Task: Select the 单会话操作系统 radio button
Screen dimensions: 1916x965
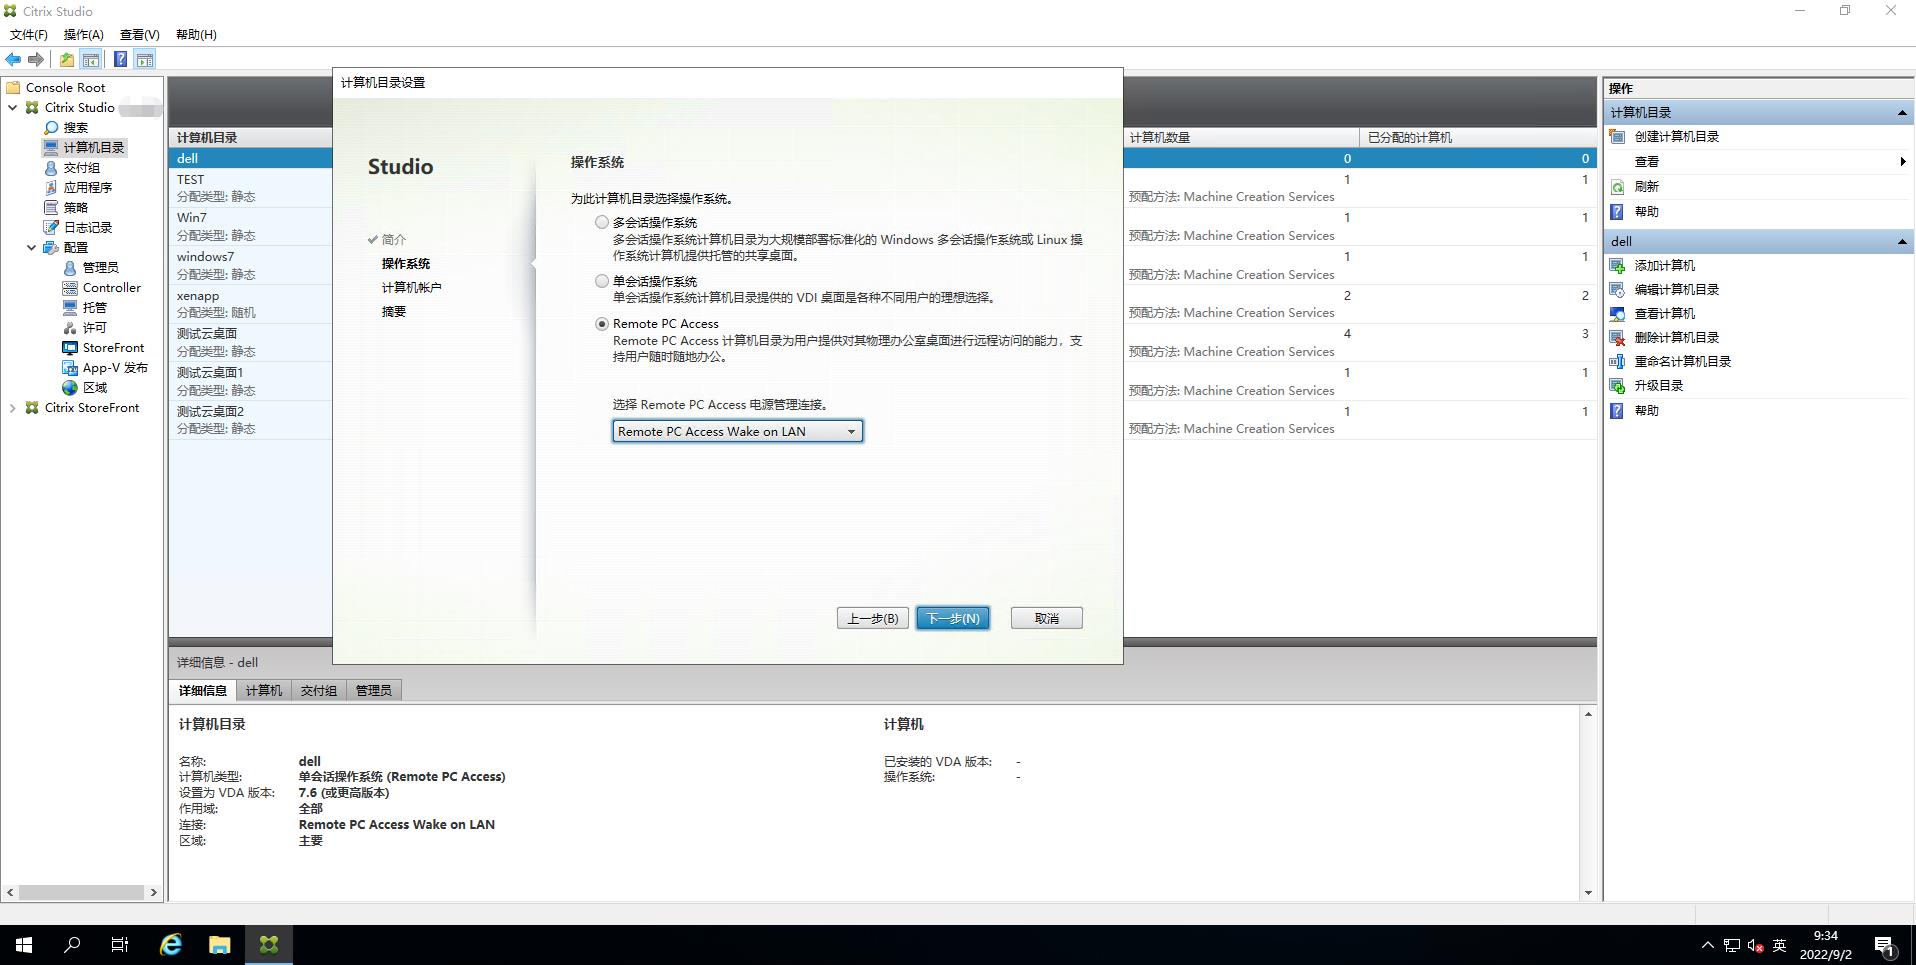Action: [602, 281]
